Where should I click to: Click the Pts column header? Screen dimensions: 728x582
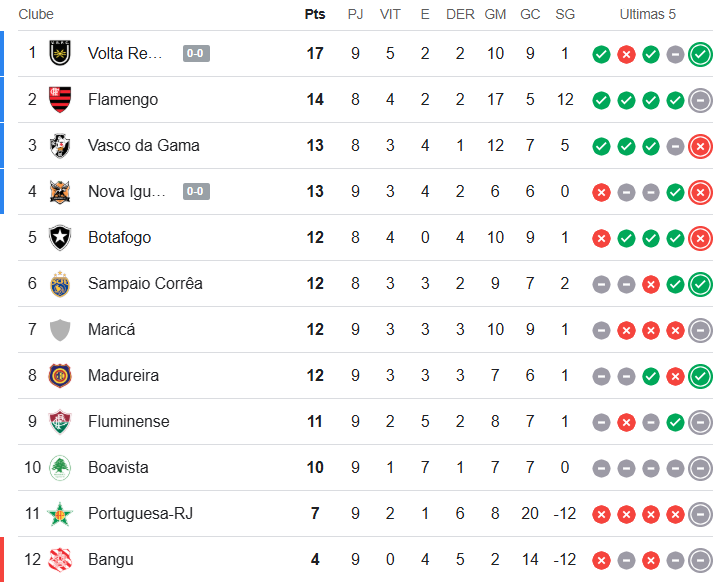coord(315,14)
